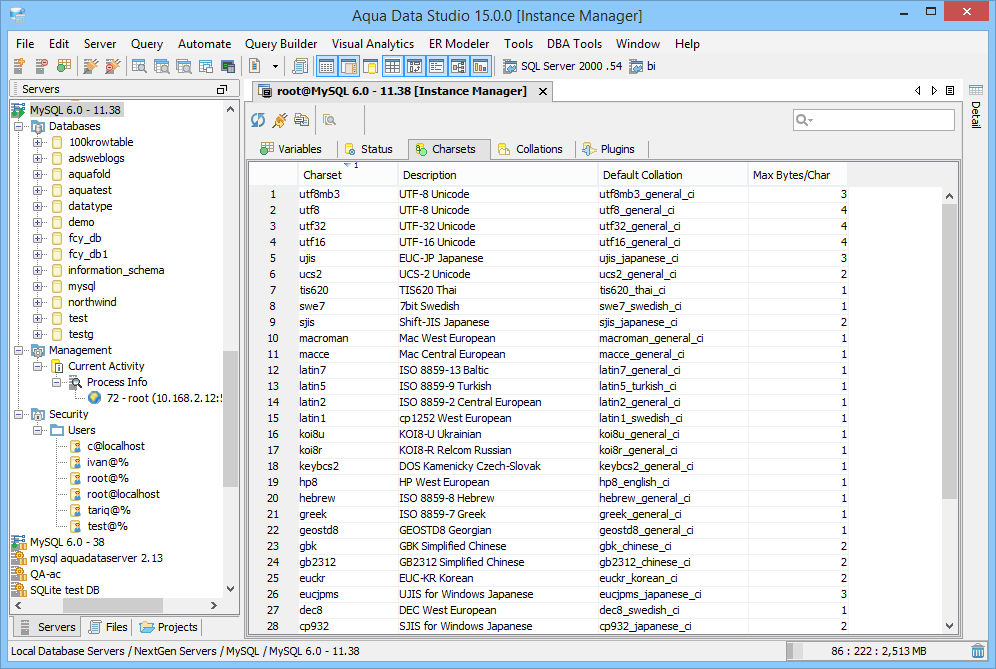Collapse the Management tree node
This screenshot has width=996, height=669.
pyautogui.click(x=18, y=350)
